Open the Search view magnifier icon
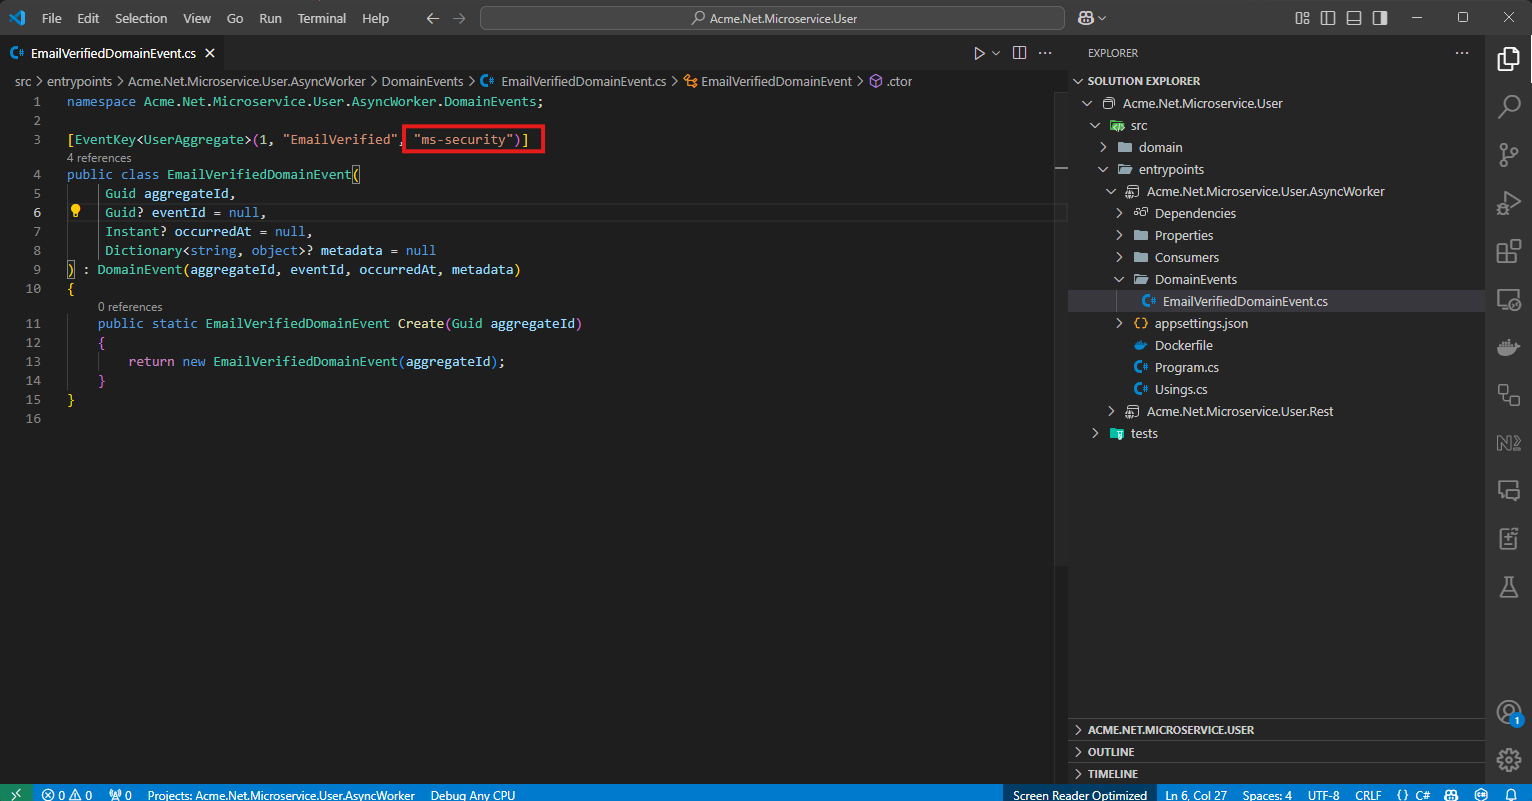This screenshot has width=1532, height=801. click(x=1508, y=106)
